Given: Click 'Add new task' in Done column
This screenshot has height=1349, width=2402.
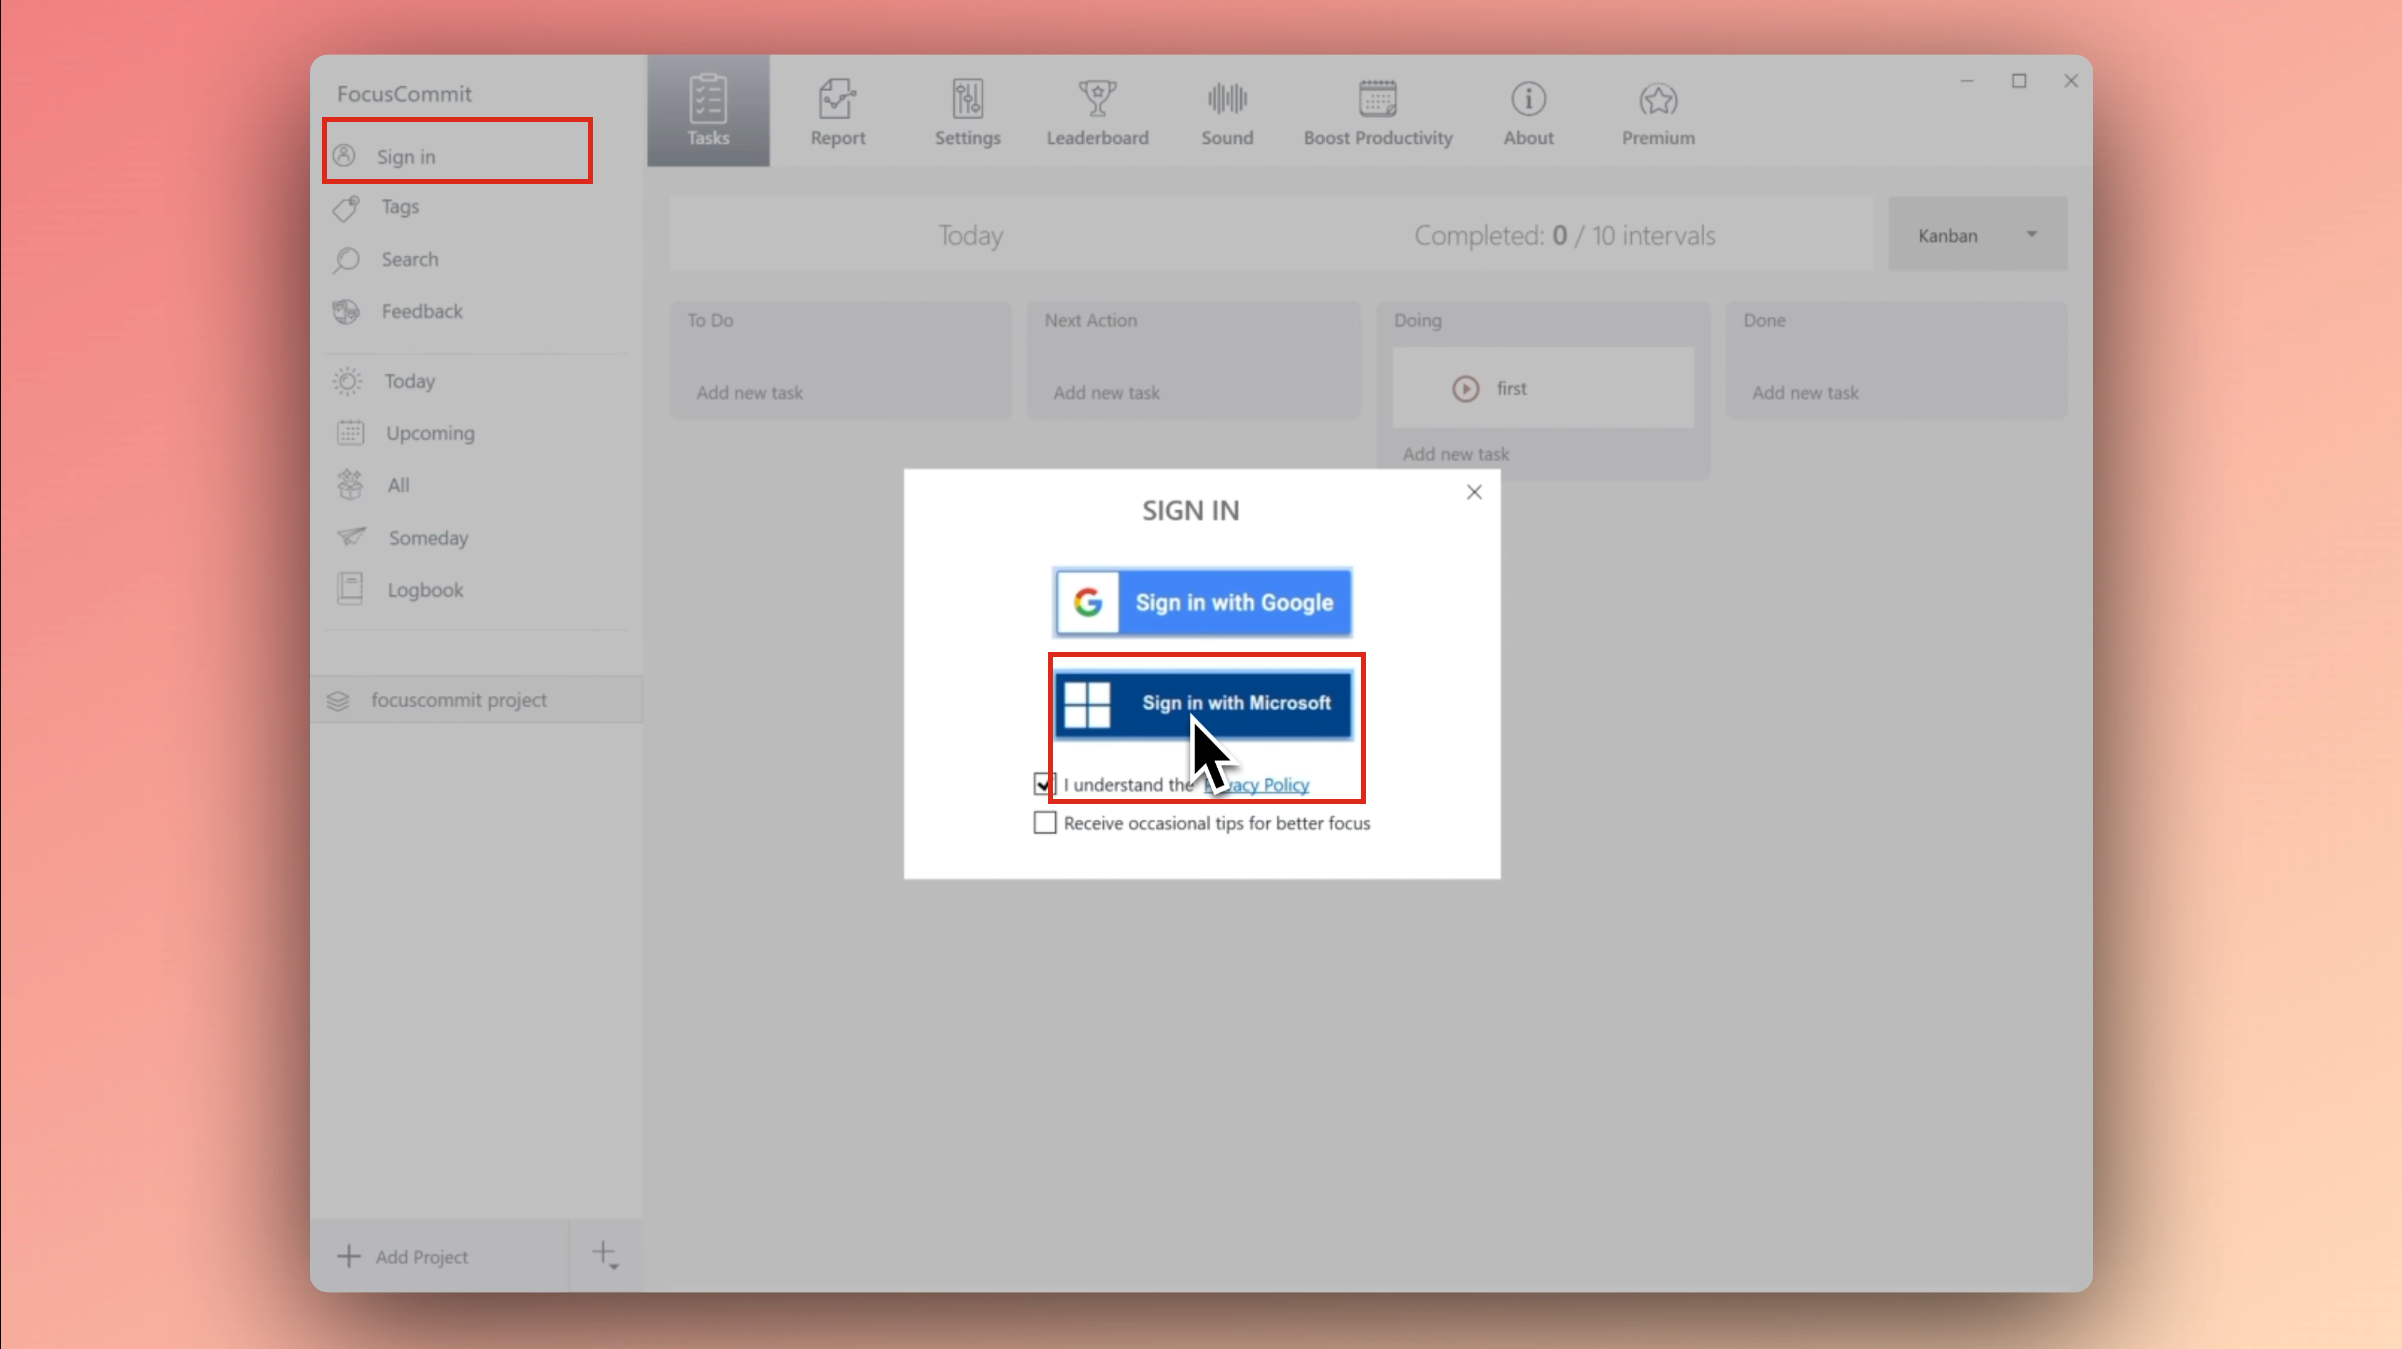Looking at the screenshot, I should pos(1805,393).
